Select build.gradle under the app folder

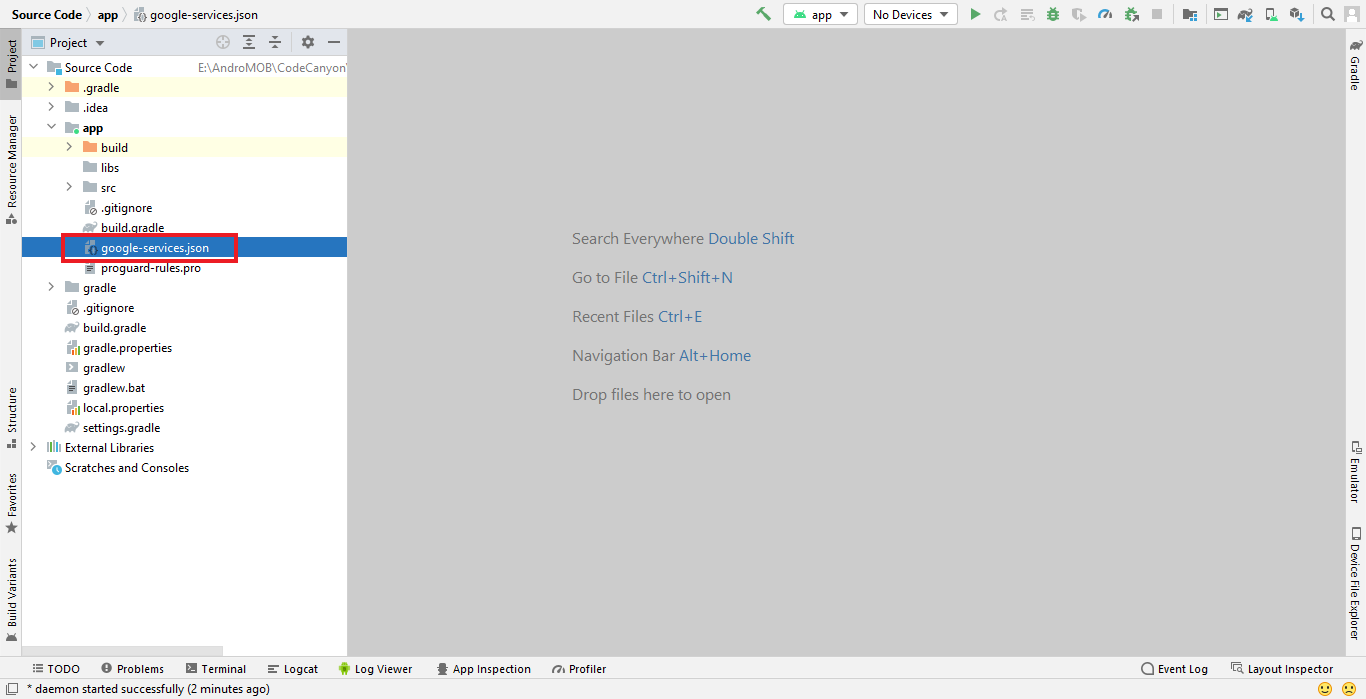tap(132, 228)
